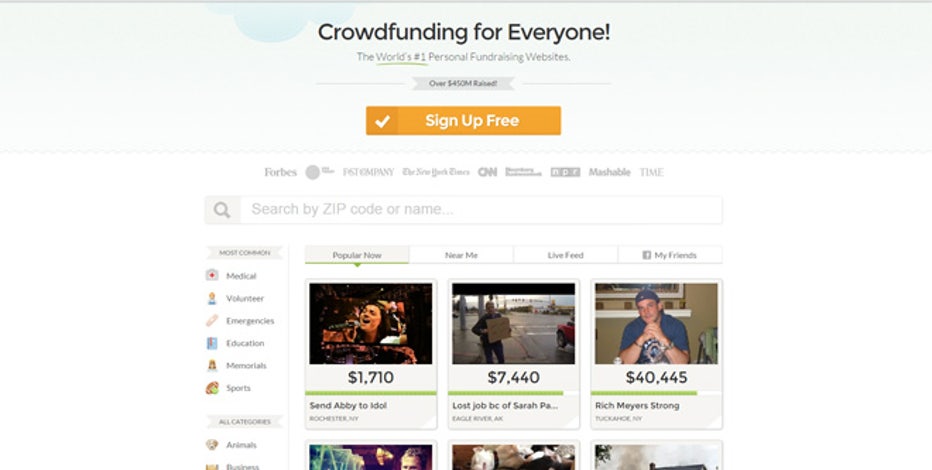Viewport: 932px width, 470px height.
Task: Select the Volunteer category icon
Action: (212, 298)
